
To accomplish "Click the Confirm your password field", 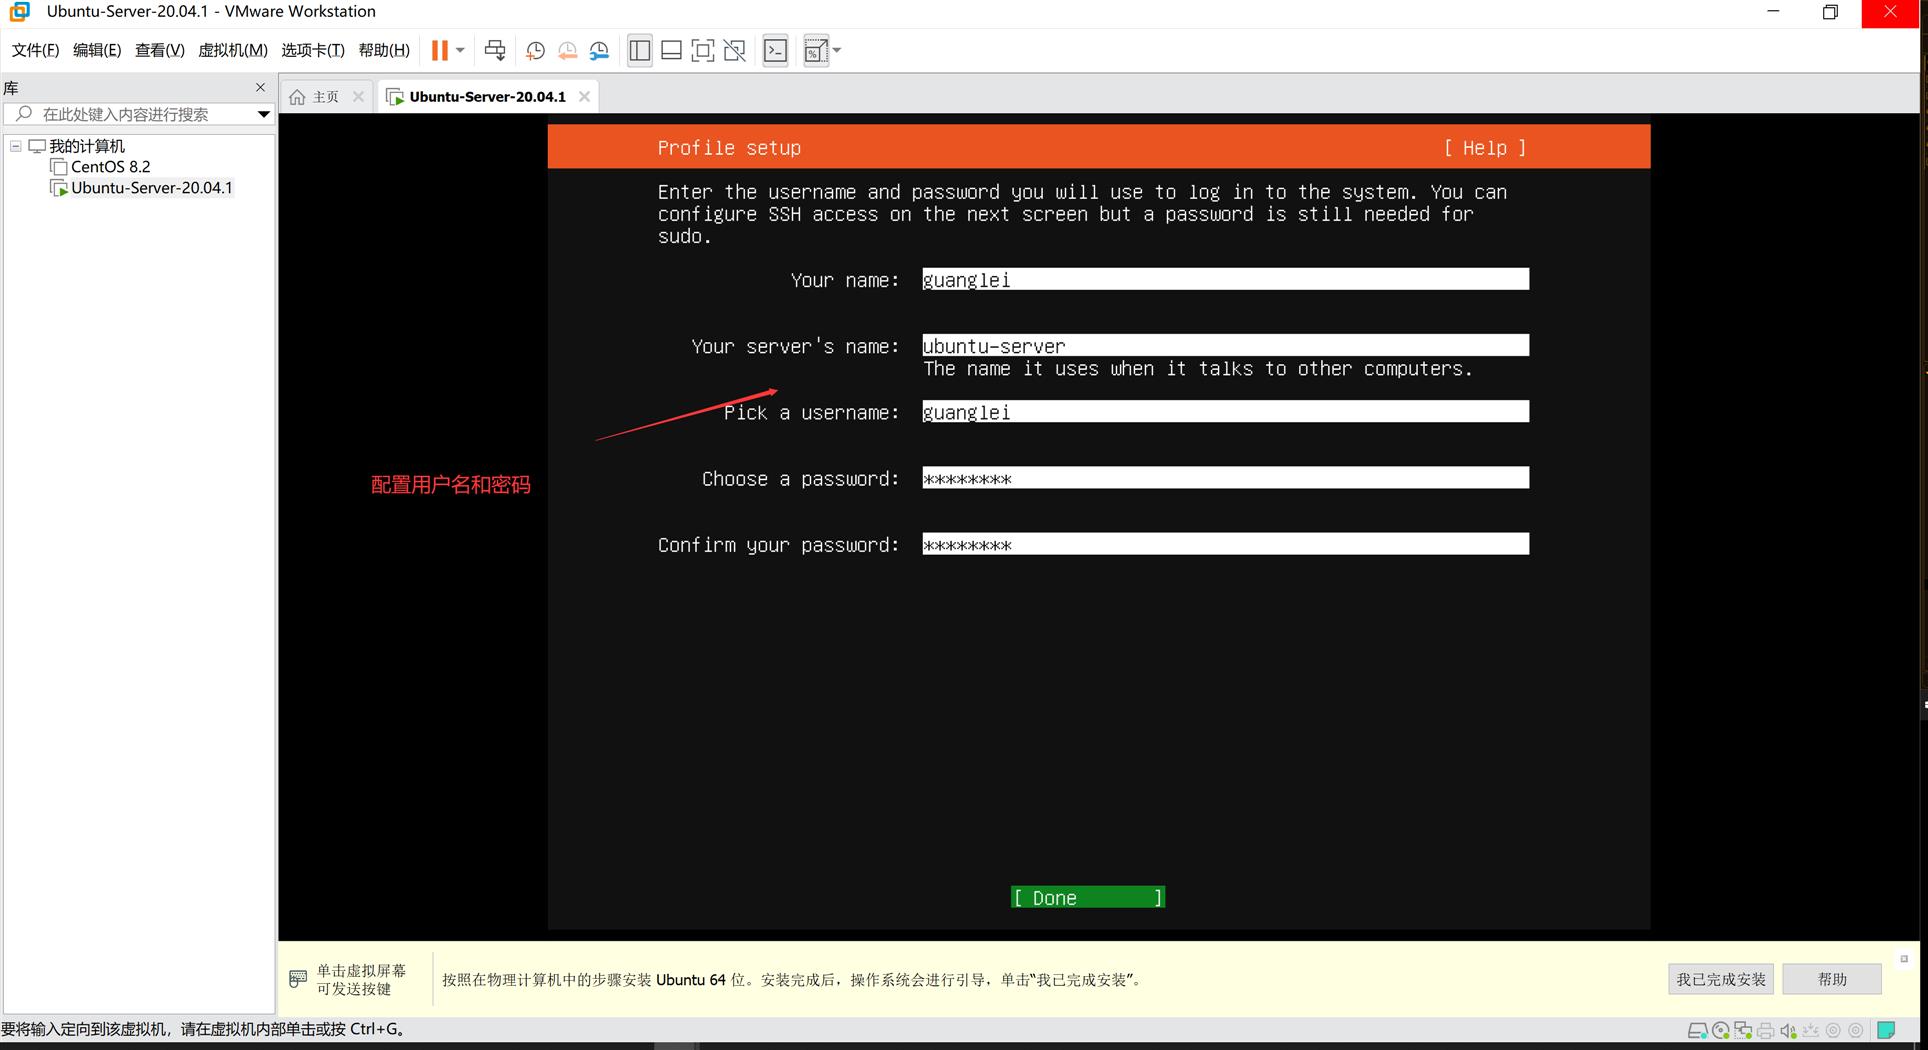I will 1225,544.
